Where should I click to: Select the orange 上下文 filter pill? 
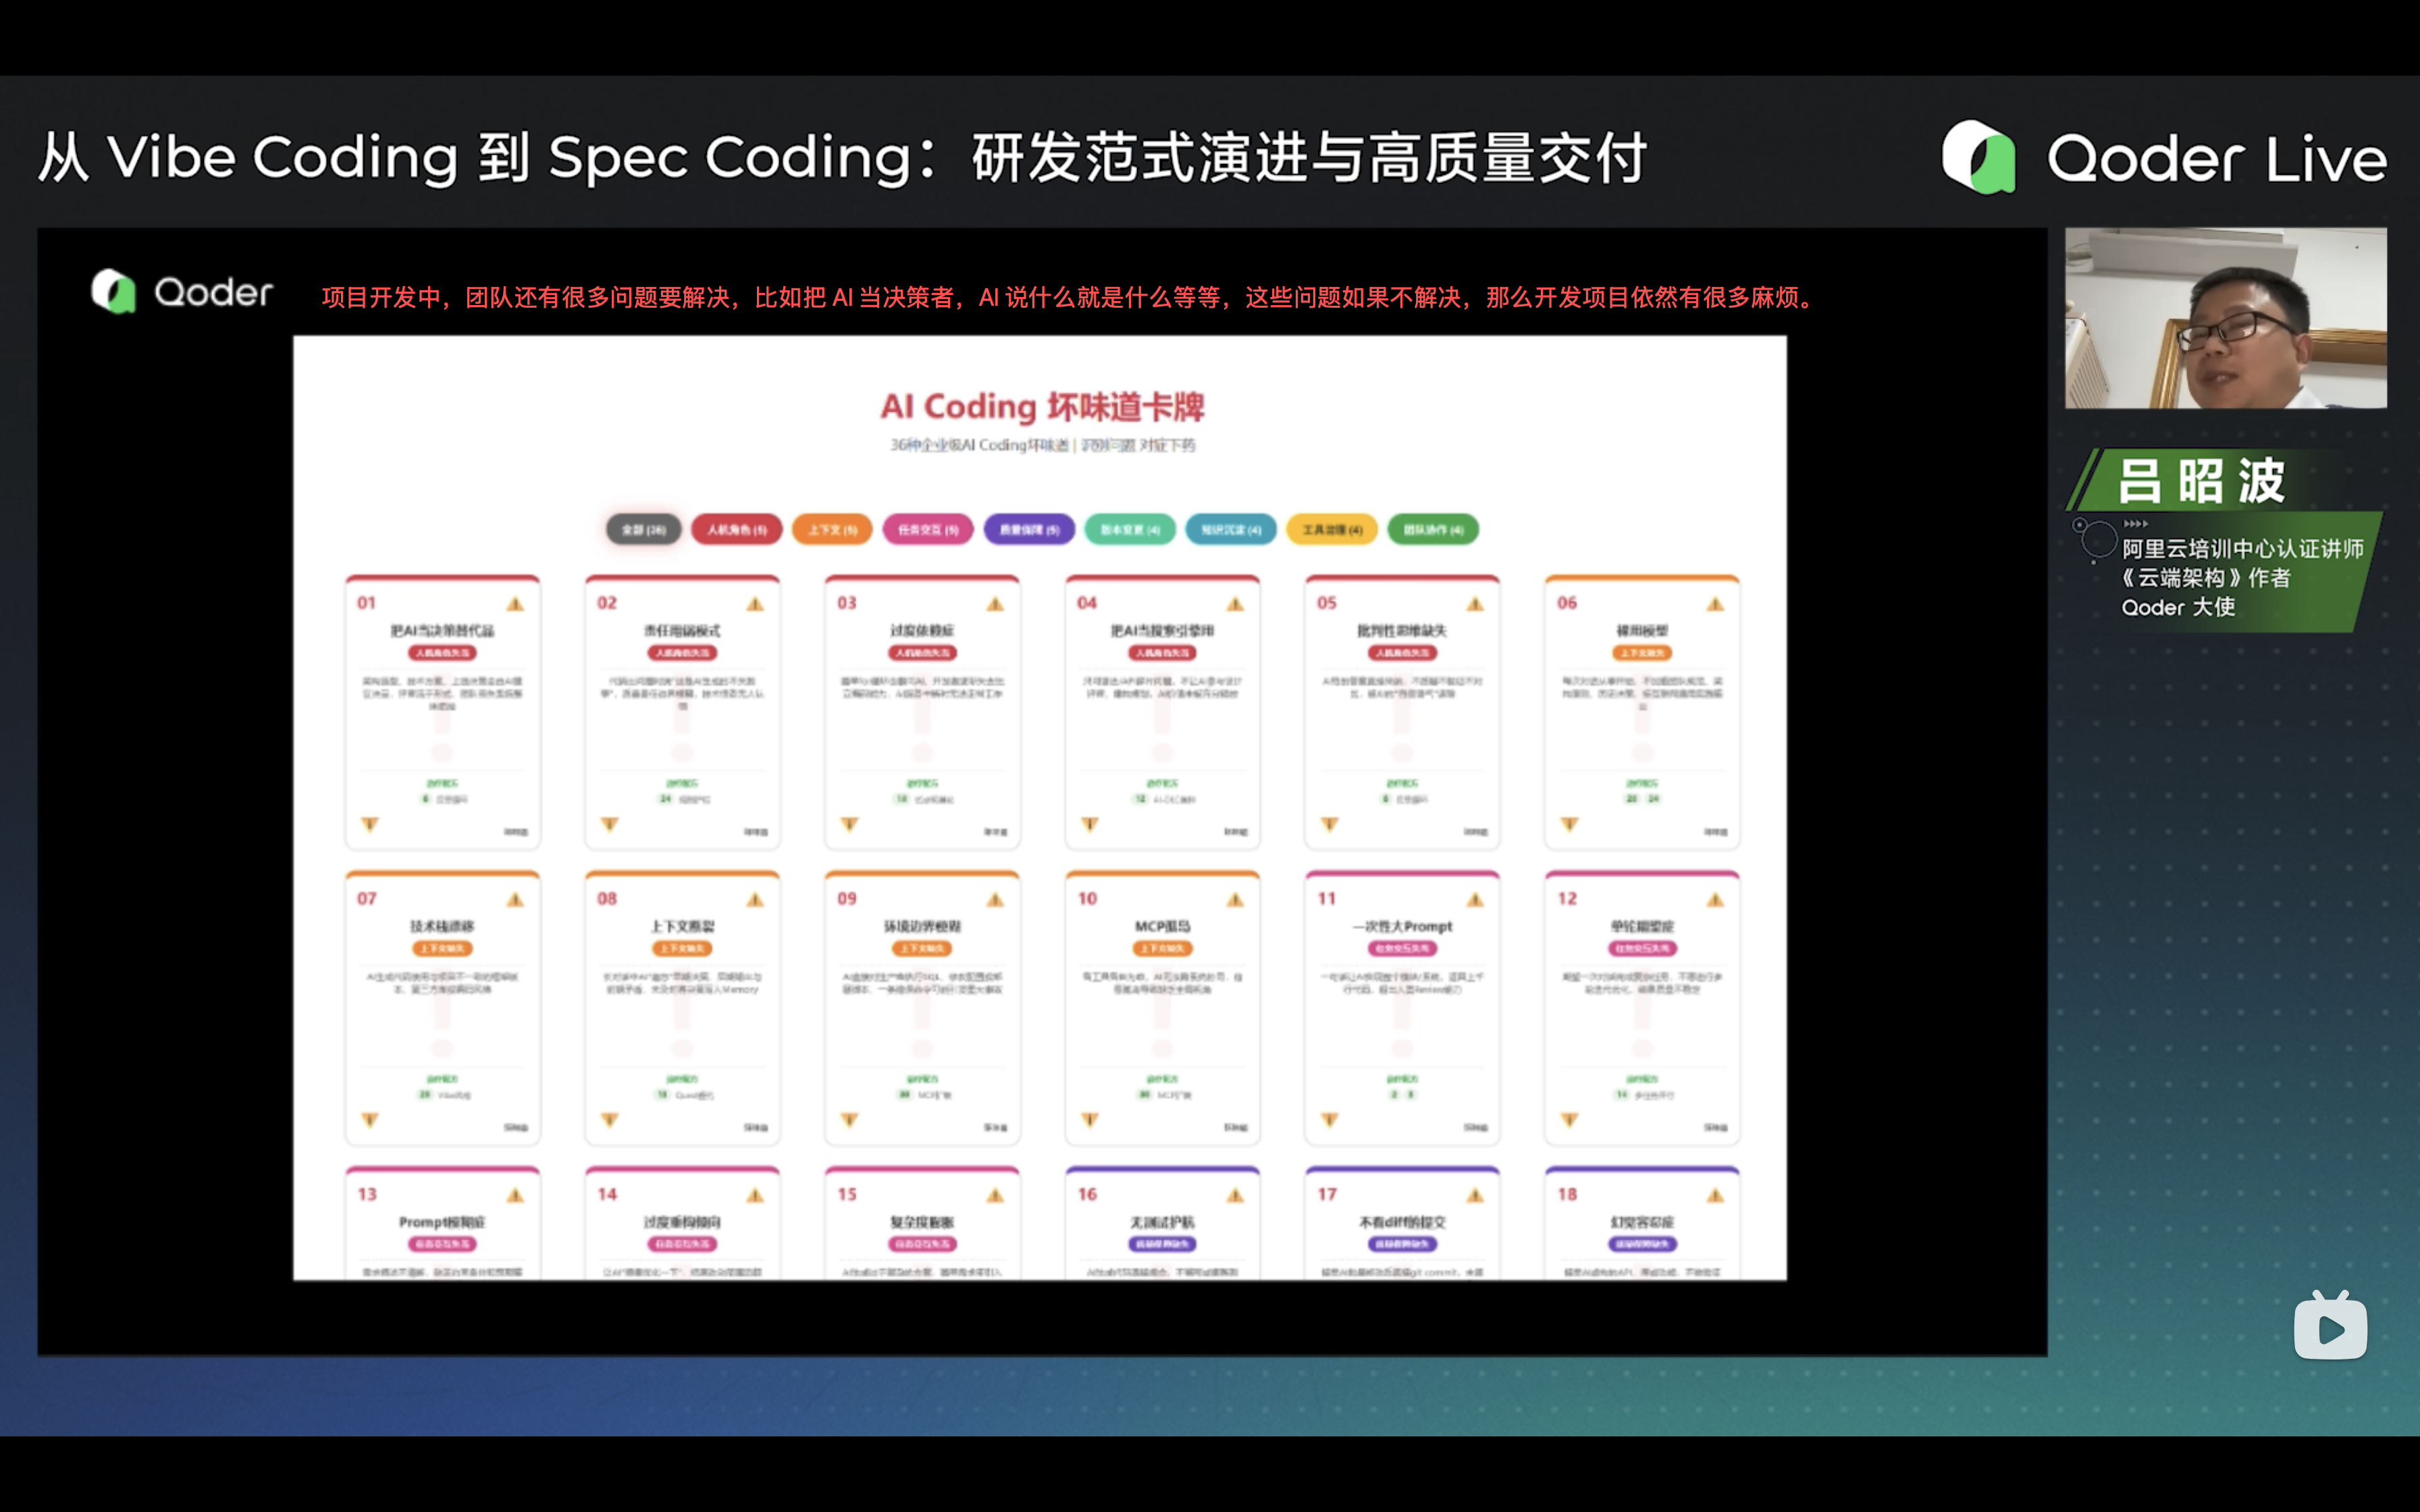pyautogui.click(x=832, y=530)
